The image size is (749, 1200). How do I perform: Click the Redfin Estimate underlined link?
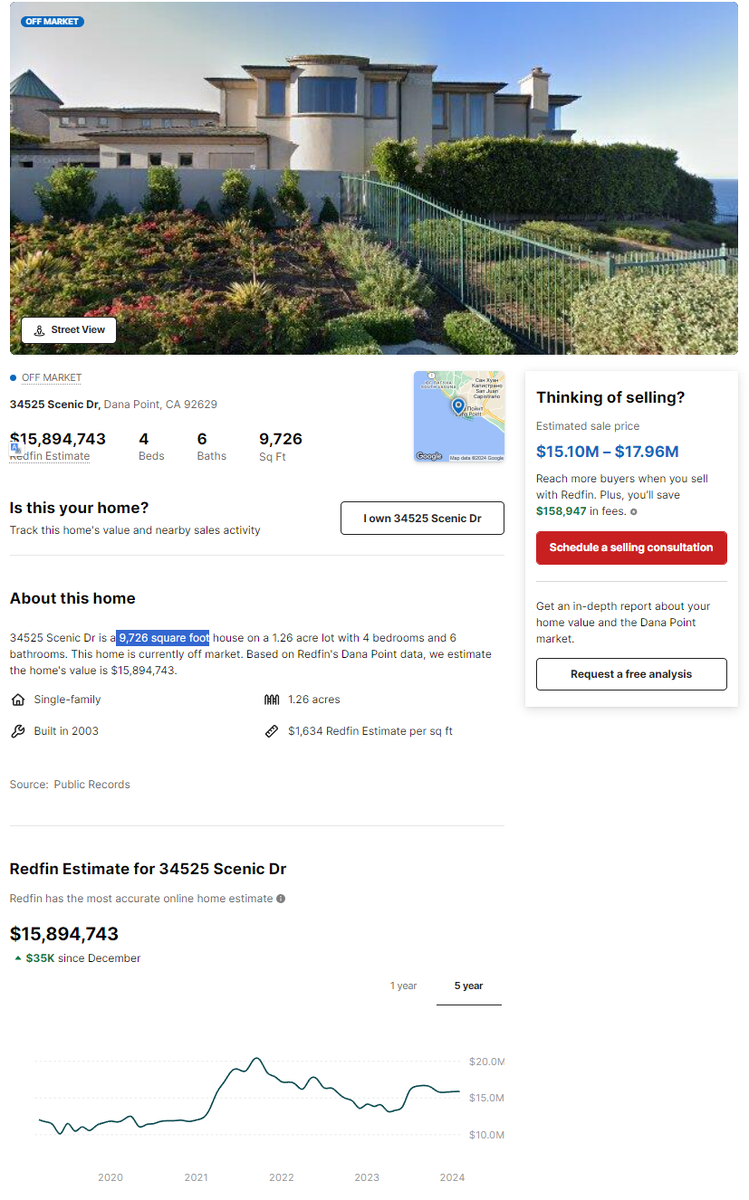click(50, 456)
